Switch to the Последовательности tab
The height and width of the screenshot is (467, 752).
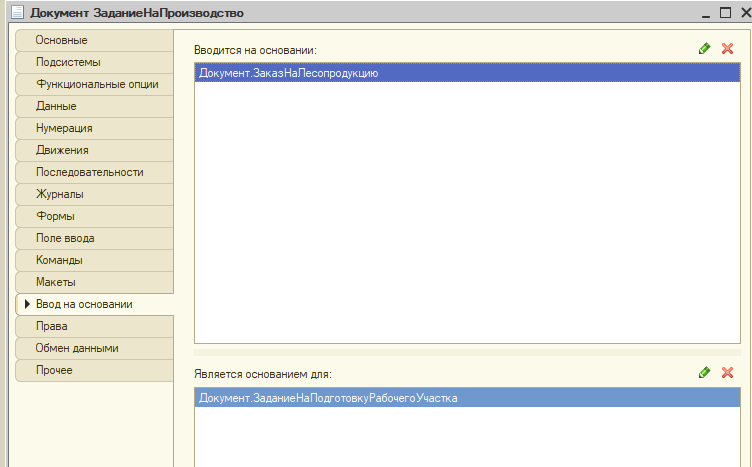pyautogui.click(x=89, y=172)
